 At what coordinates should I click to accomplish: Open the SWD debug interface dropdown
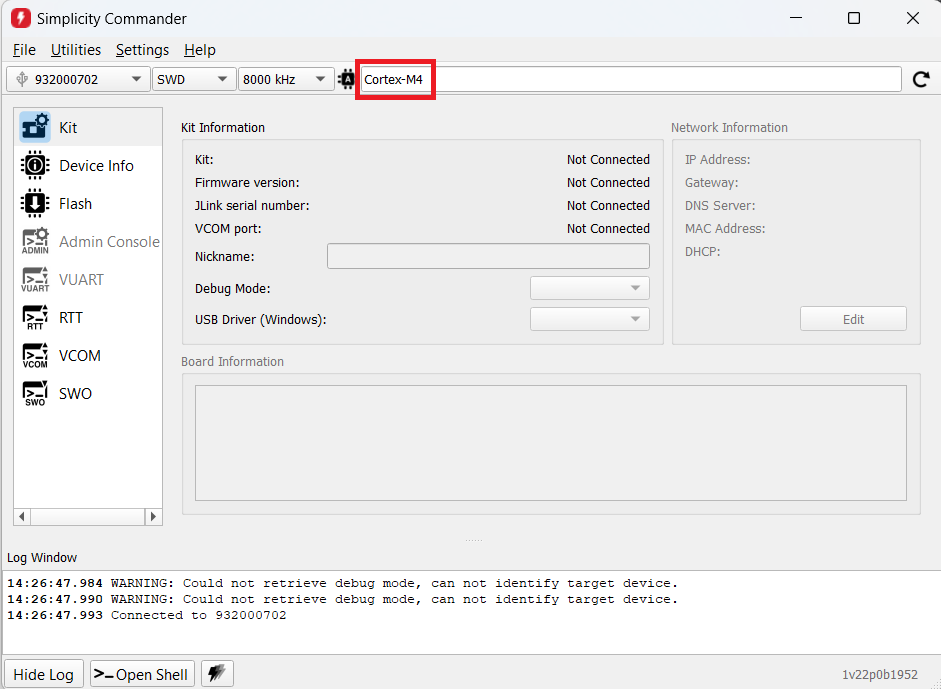pos(194,79)
